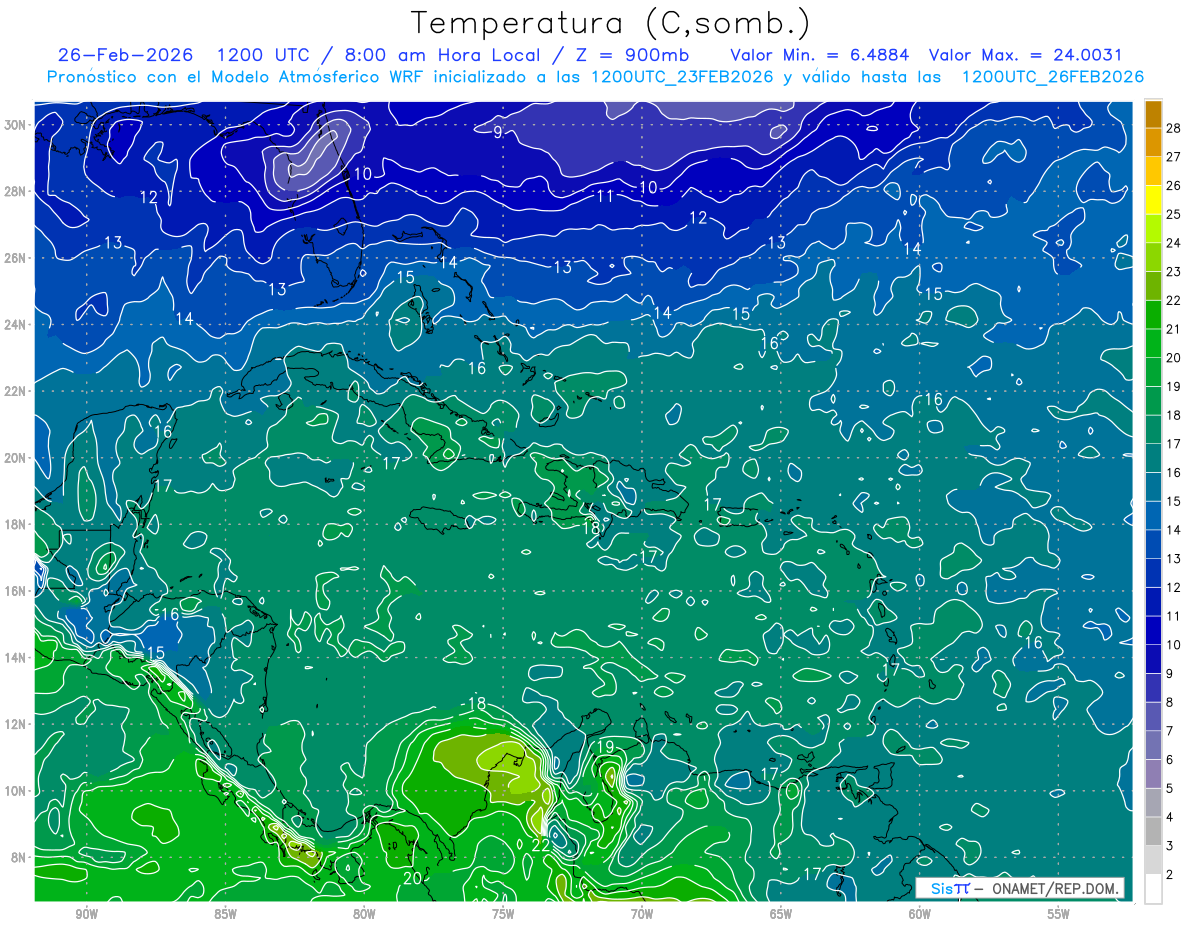Viewport: 1200px width, 927px height.
Task: Click the colorbar scale label '4'
Action: pos(1170,818)
